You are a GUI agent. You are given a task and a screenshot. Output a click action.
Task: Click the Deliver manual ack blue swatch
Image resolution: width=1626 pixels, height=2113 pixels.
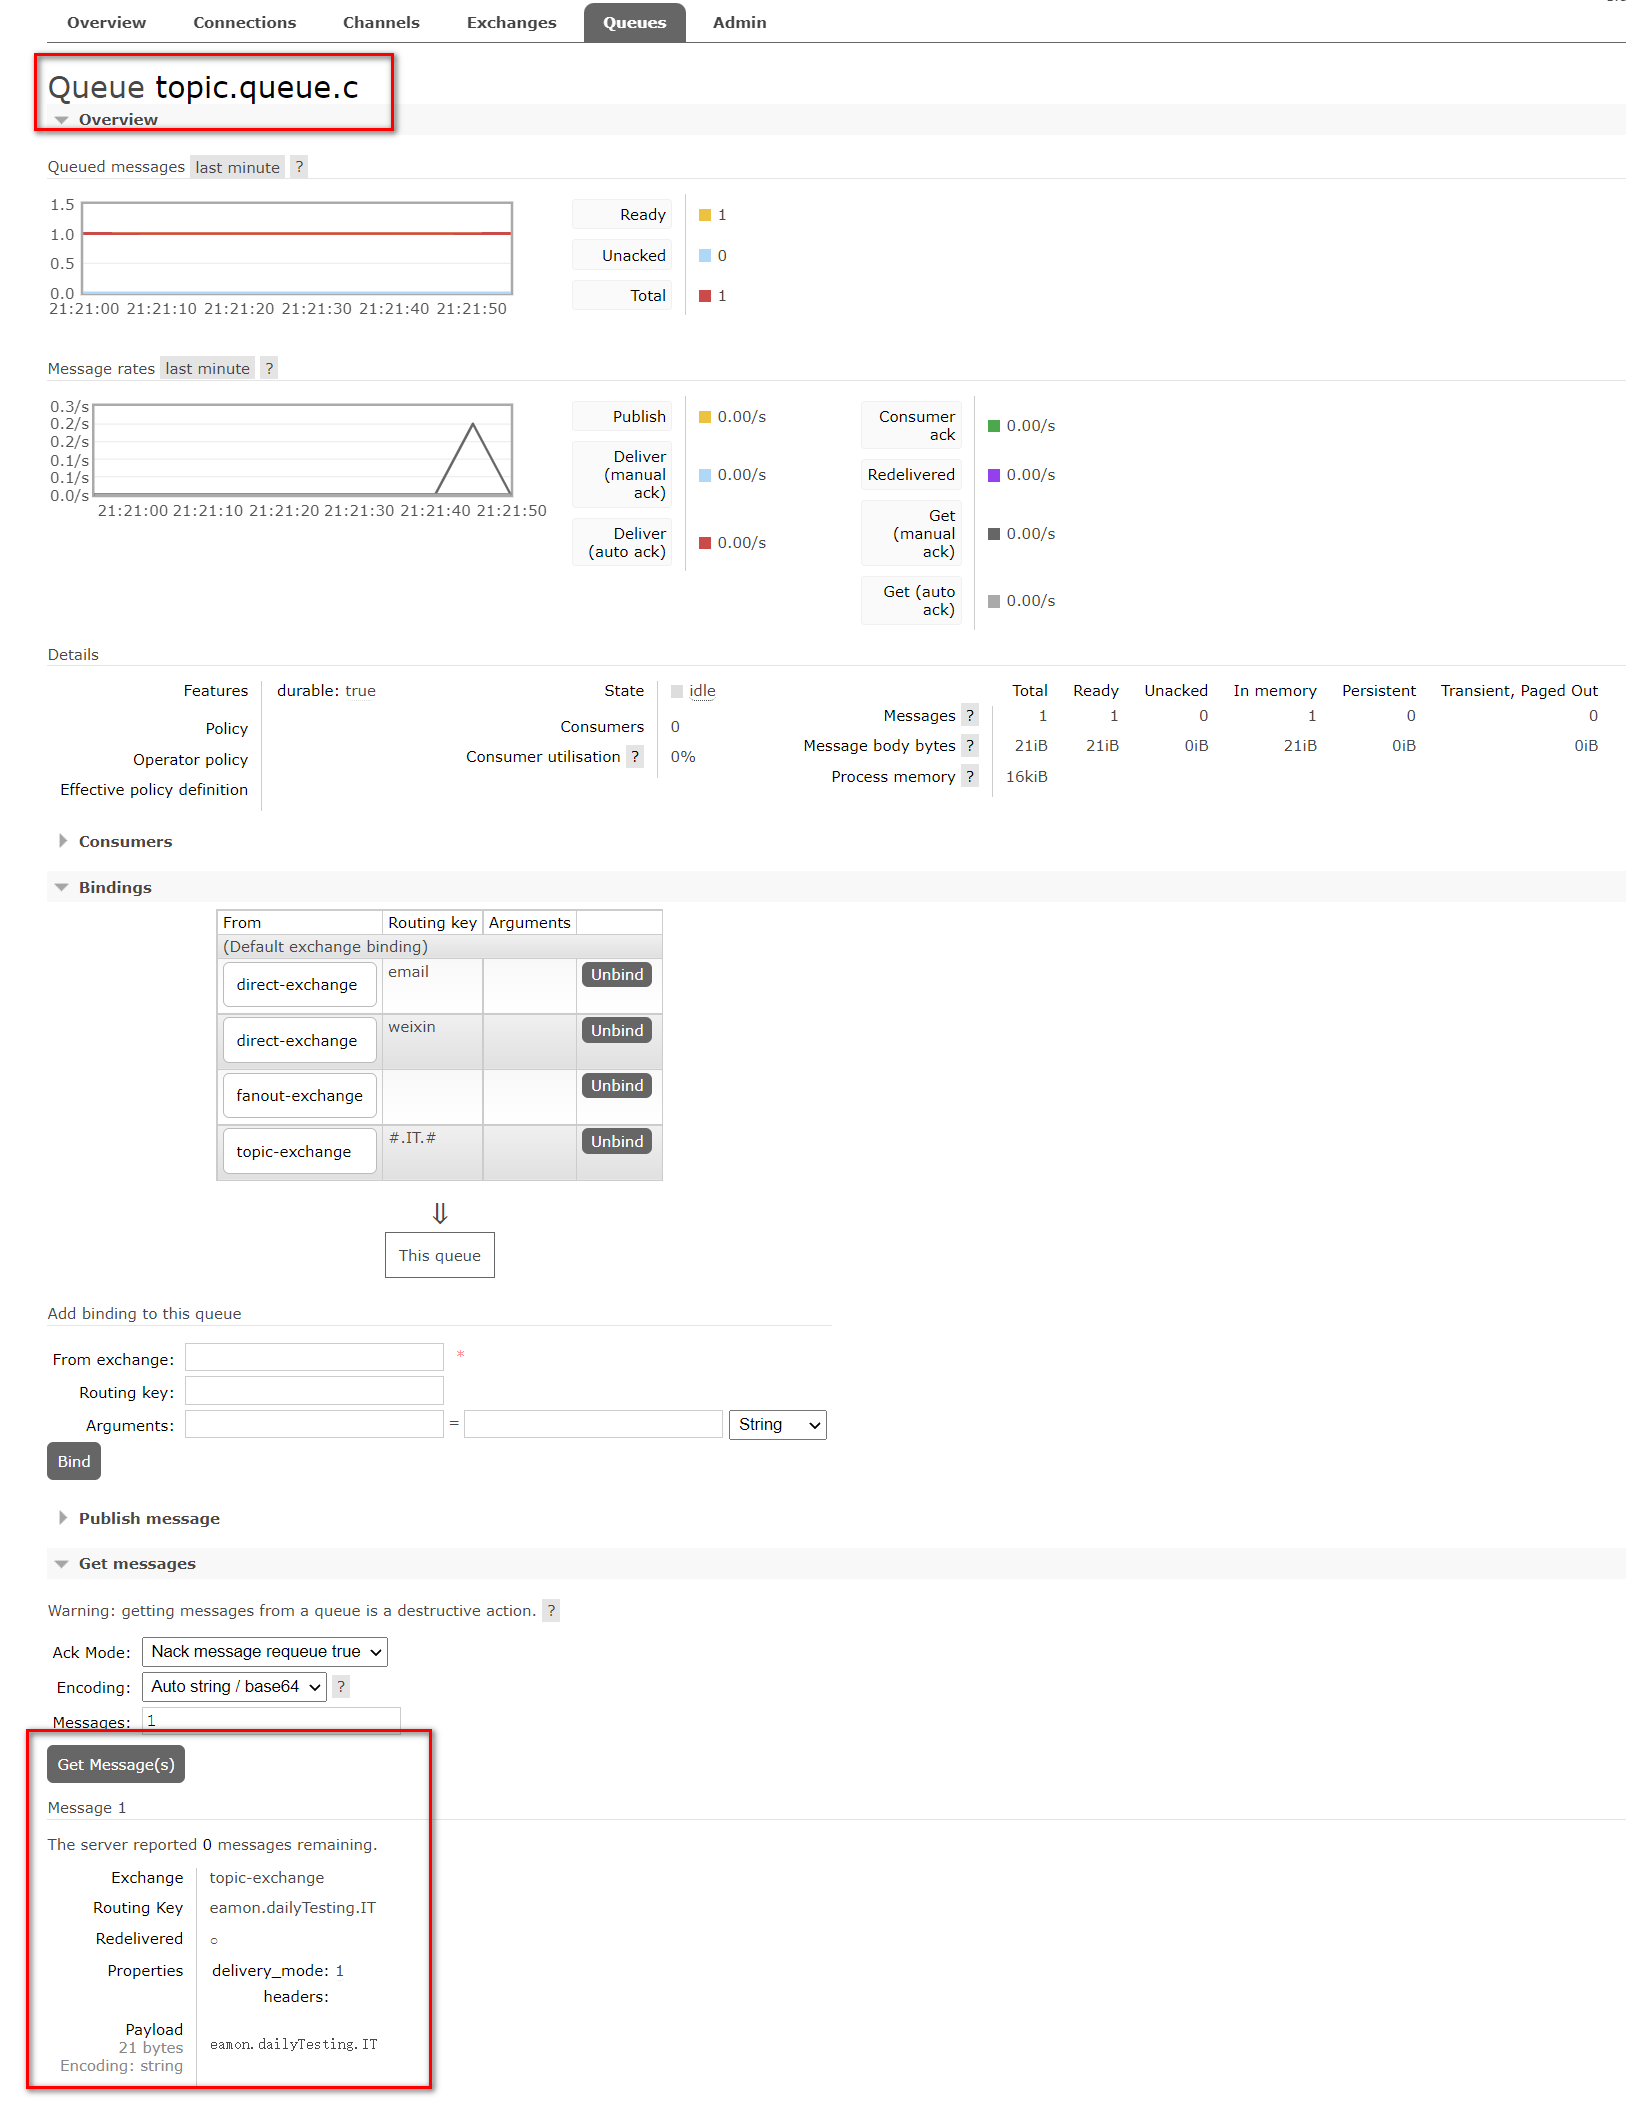705,474
